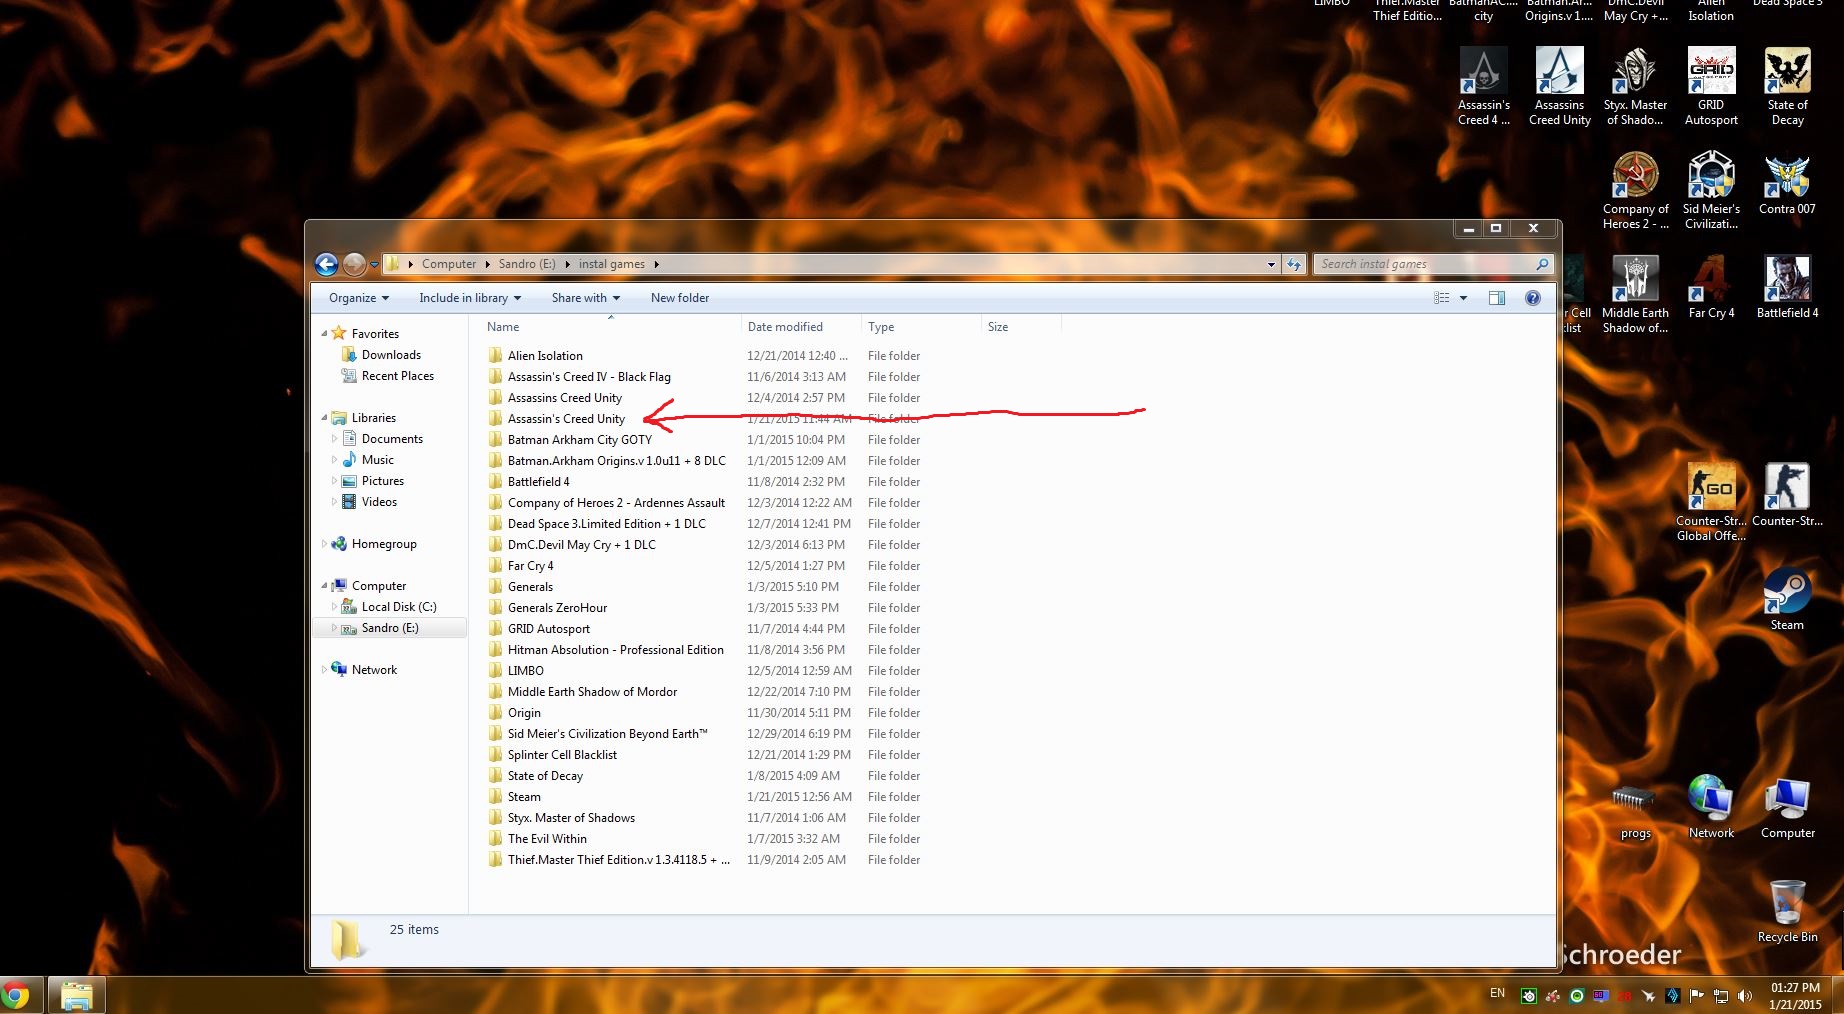Select the Alien Isolation folder
The width and height of the screenshot is (1844, 1014).
(545, 356)
